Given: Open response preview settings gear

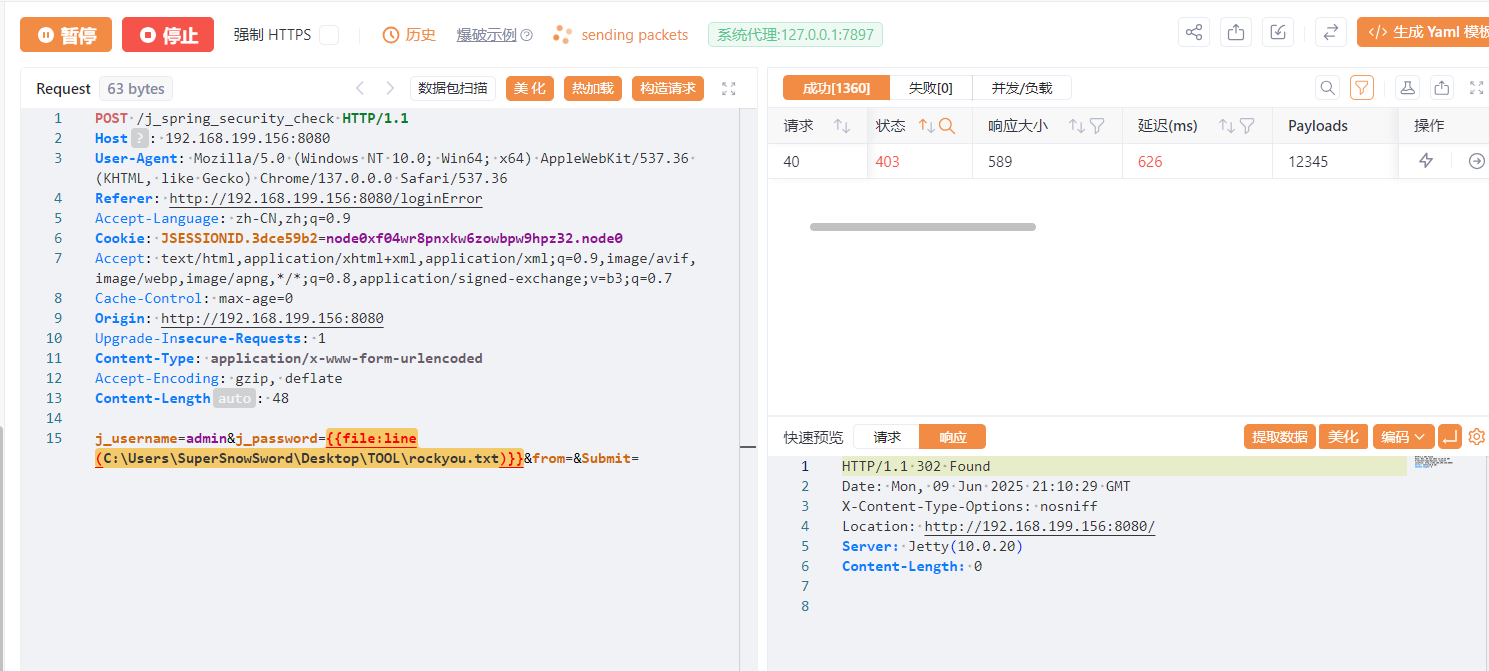Looking at the screenshot, I should coord(1477,437).
